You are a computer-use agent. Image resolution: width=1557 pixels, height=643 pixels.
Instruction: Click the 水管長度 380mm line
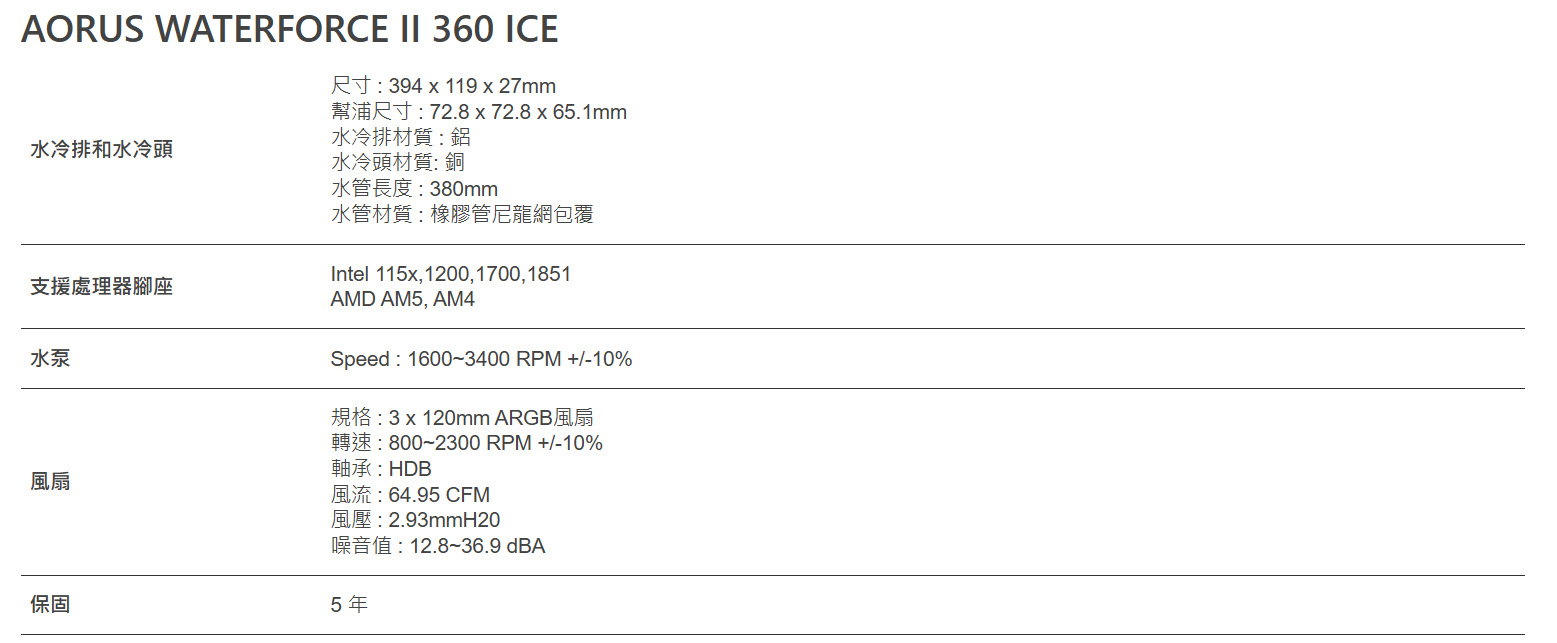click(x=414, y=189)
